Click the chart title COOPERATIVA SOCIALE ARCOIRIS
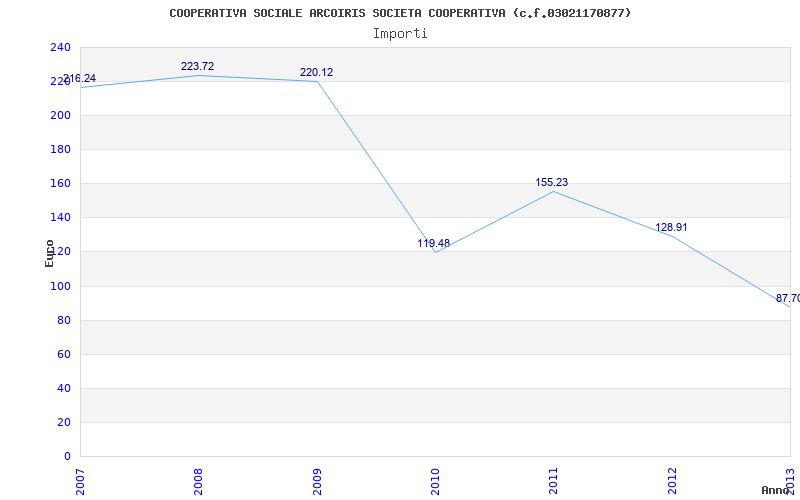Screen dimensions: 800x500 click(x=400, y=13)
